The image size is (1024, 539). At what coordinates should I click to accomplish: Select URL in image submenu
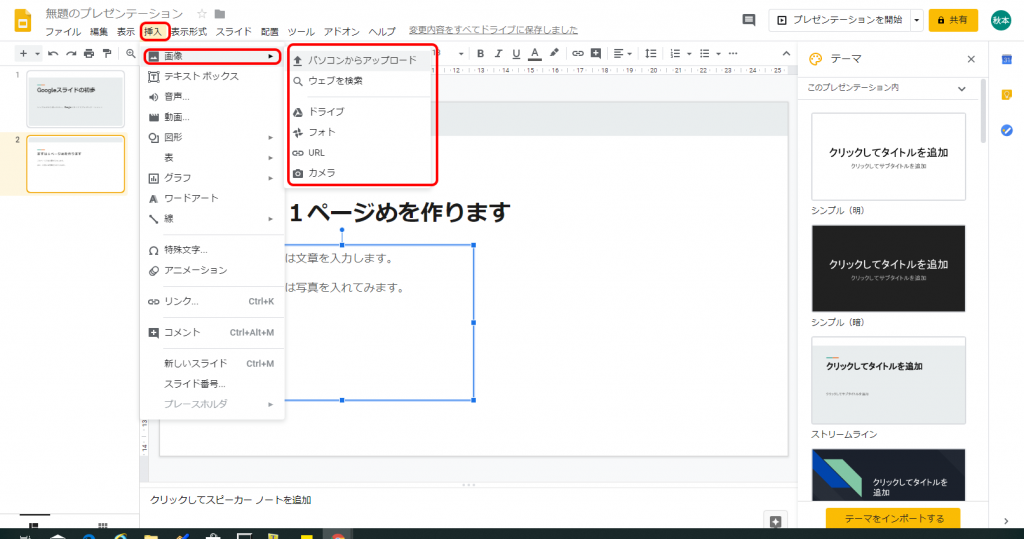pyautogui.click(x=362, y=152)
